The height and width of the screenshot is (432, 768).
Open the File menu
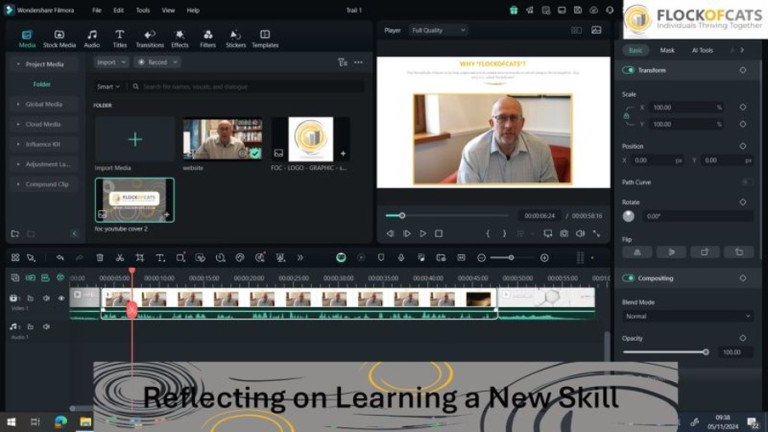[97, 10]
